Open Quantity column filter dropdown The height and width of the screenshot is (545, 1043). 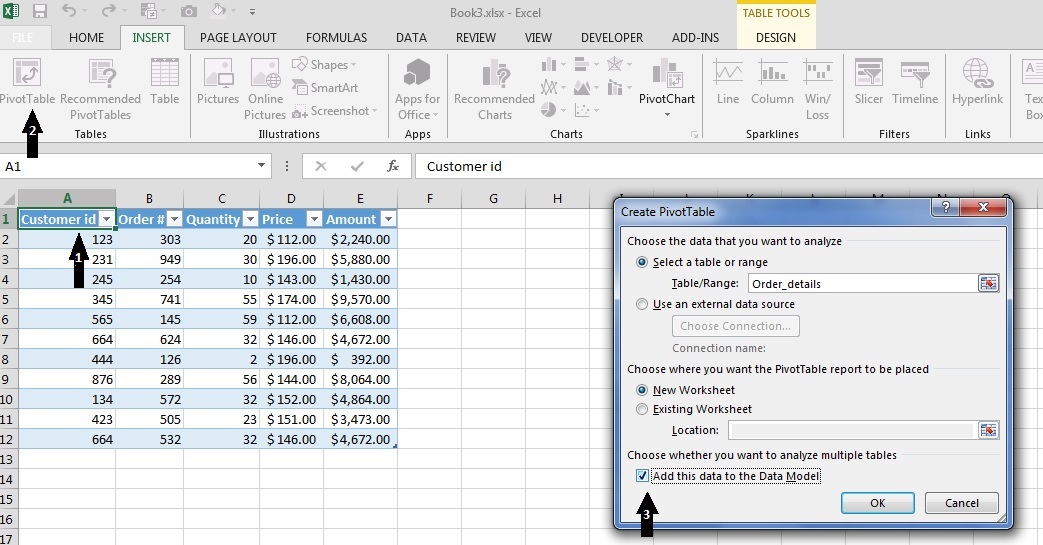pyautogui.click(x=250, y=219)
